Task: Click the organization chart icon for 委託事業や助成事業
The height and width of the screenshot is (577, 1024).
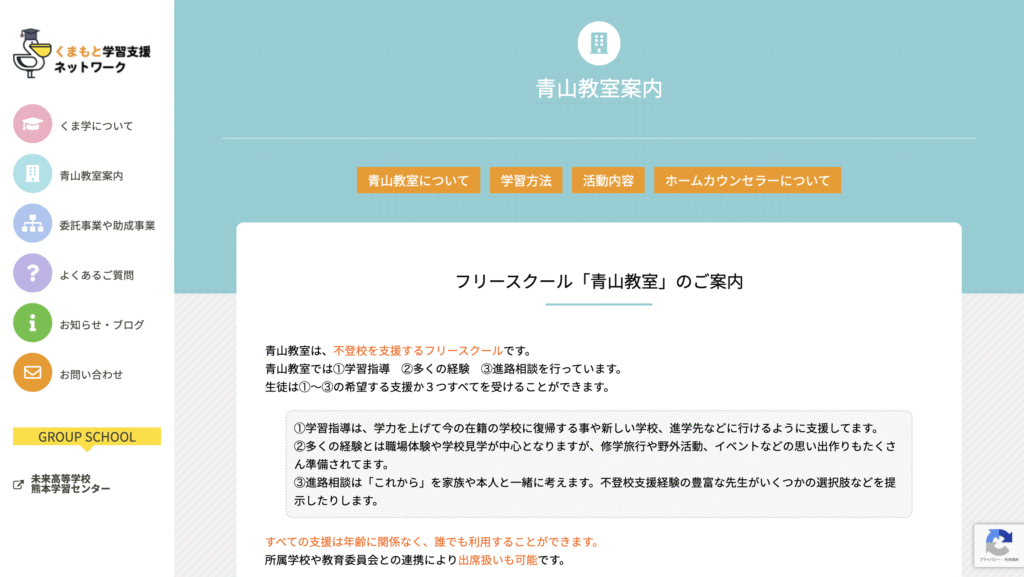Action: pyautogui.click(x=33, y=222)
